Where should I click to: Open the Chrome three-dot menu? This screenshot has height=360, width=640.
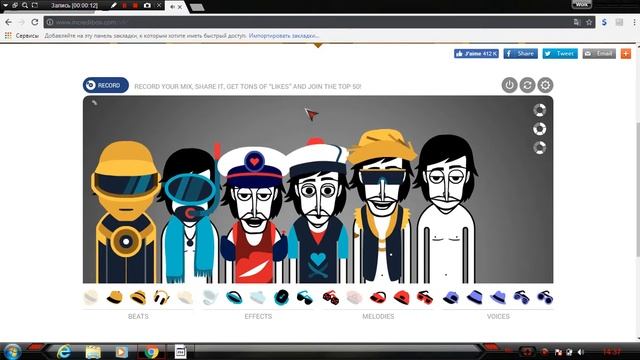click(x=634, y=22)
